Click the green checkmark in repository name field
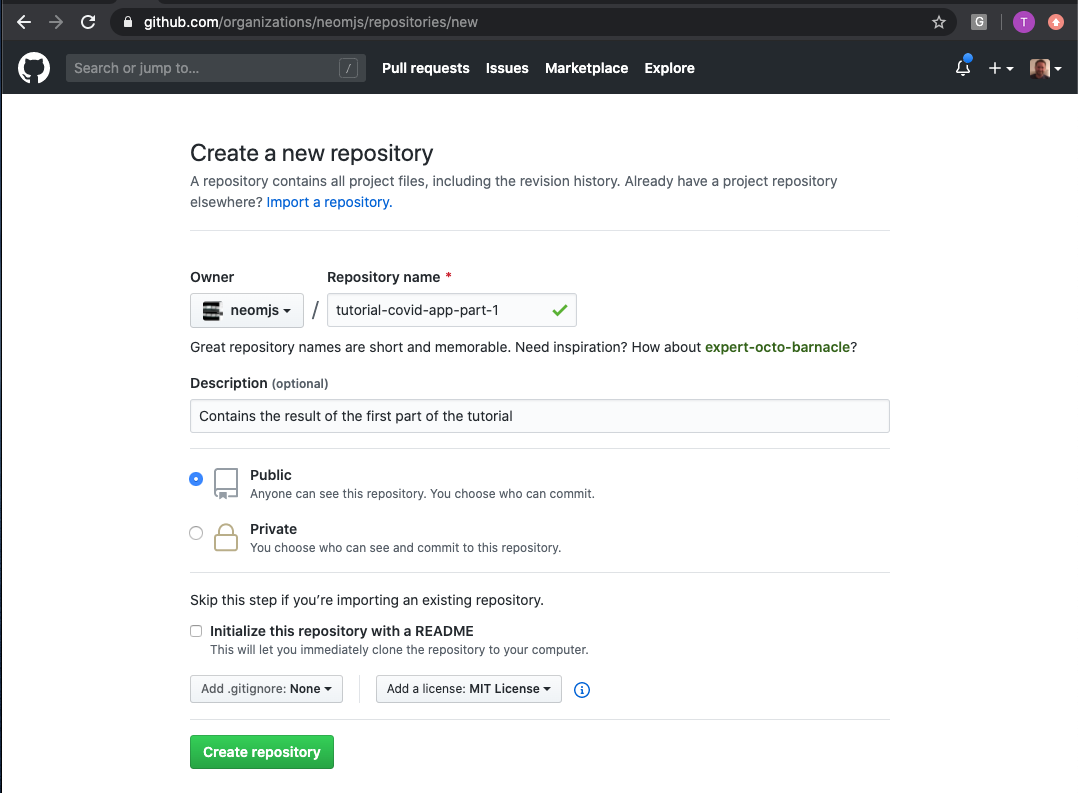1078x793 pixels. point(560,309)
